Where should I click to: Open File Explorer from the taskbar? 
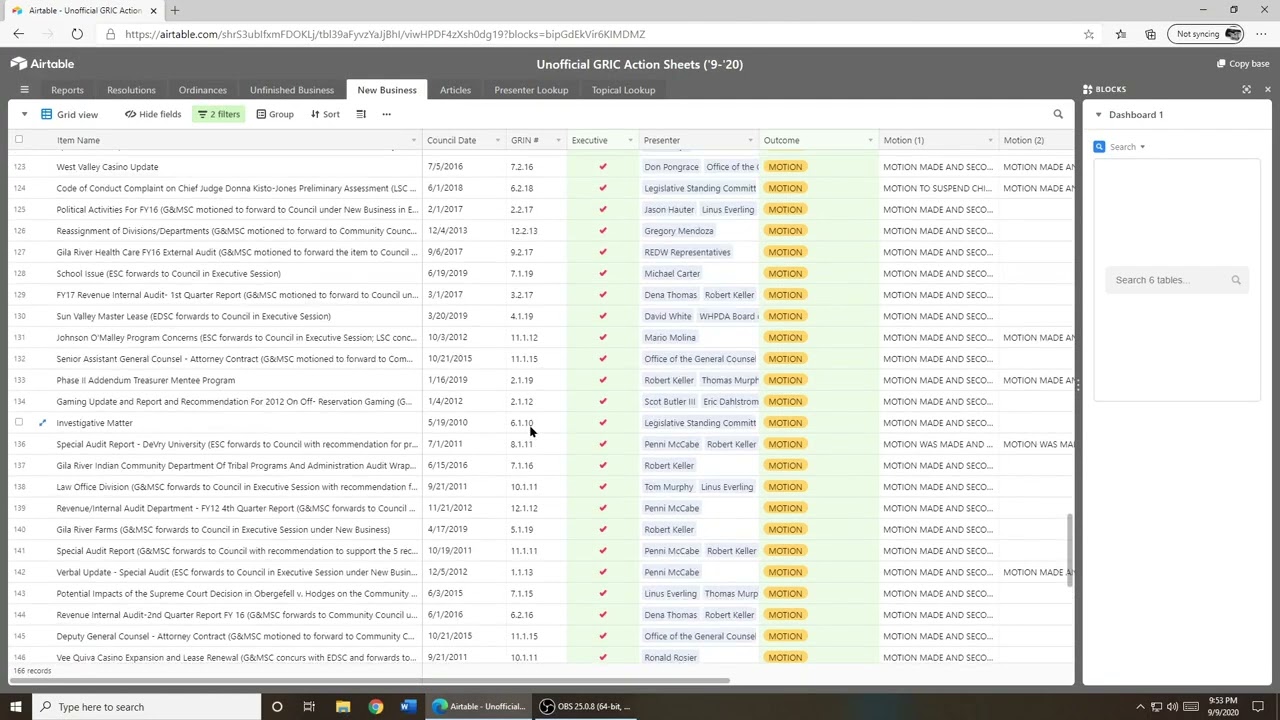[343, 707]
